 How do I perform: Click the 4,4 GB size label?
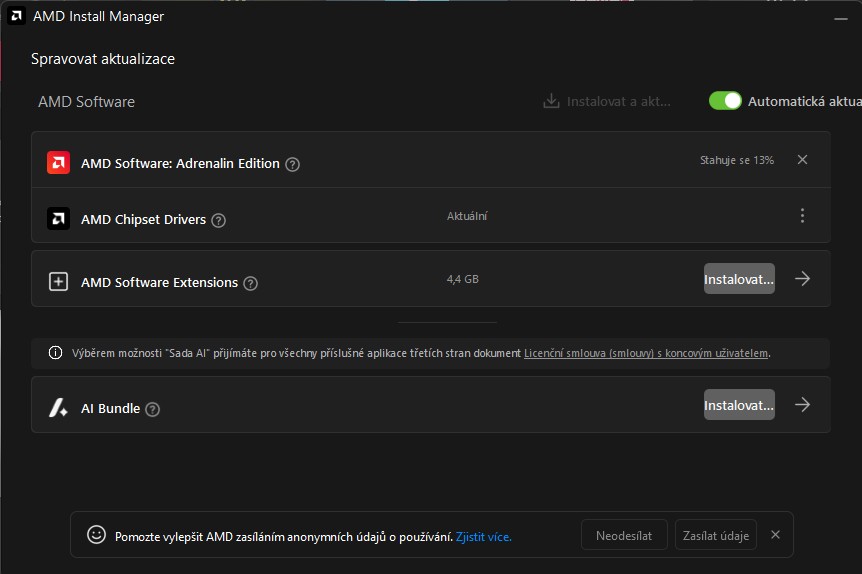click(x=462, y=279)
